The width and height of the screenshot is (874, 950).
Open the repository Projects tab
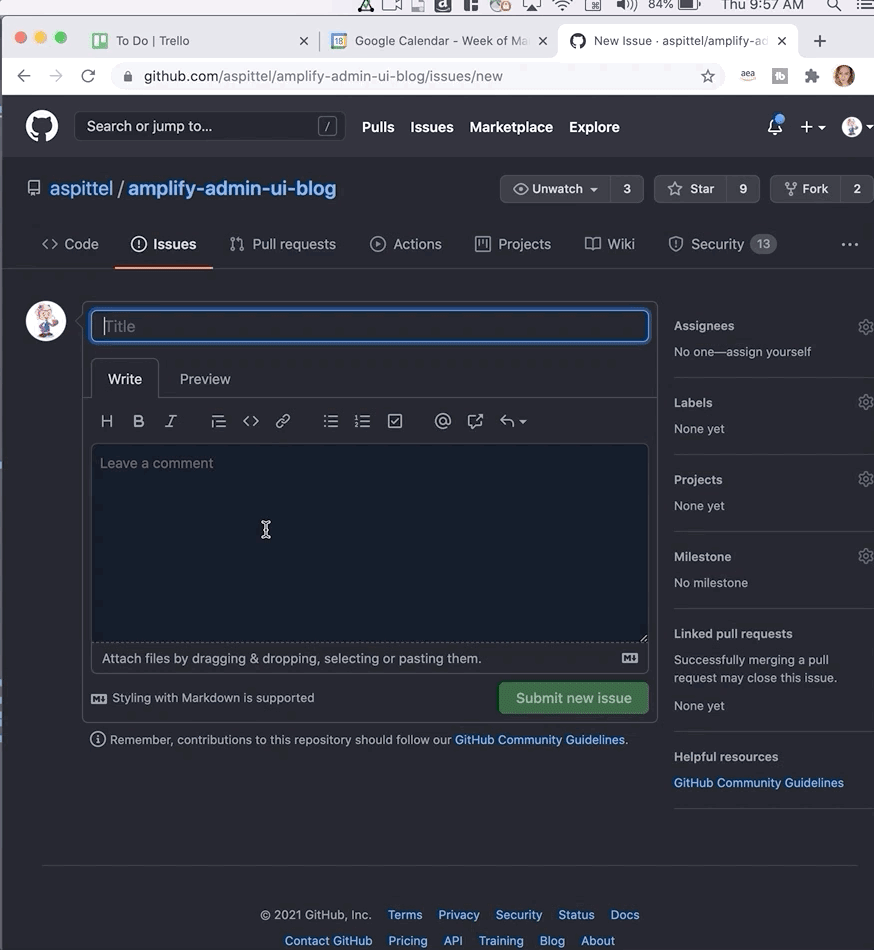point(513,244)
